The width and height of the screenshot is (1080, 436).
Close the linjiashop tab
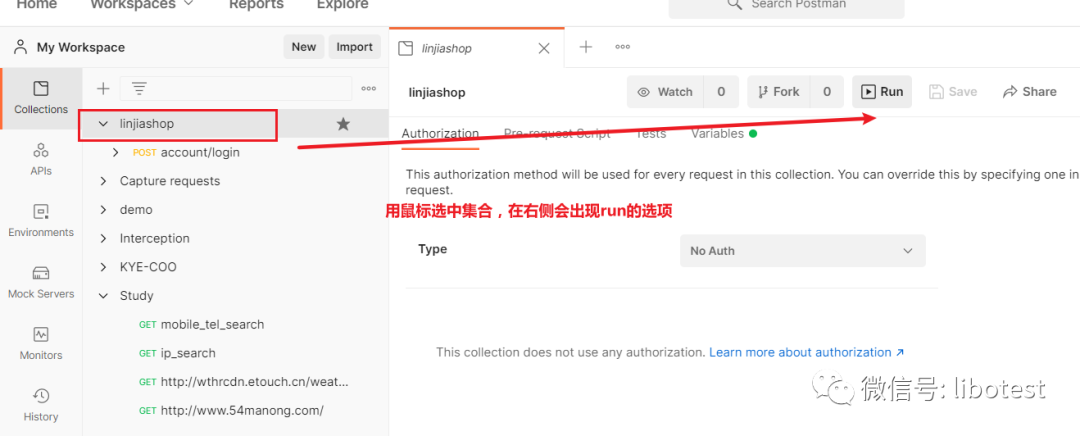[543, 48]
